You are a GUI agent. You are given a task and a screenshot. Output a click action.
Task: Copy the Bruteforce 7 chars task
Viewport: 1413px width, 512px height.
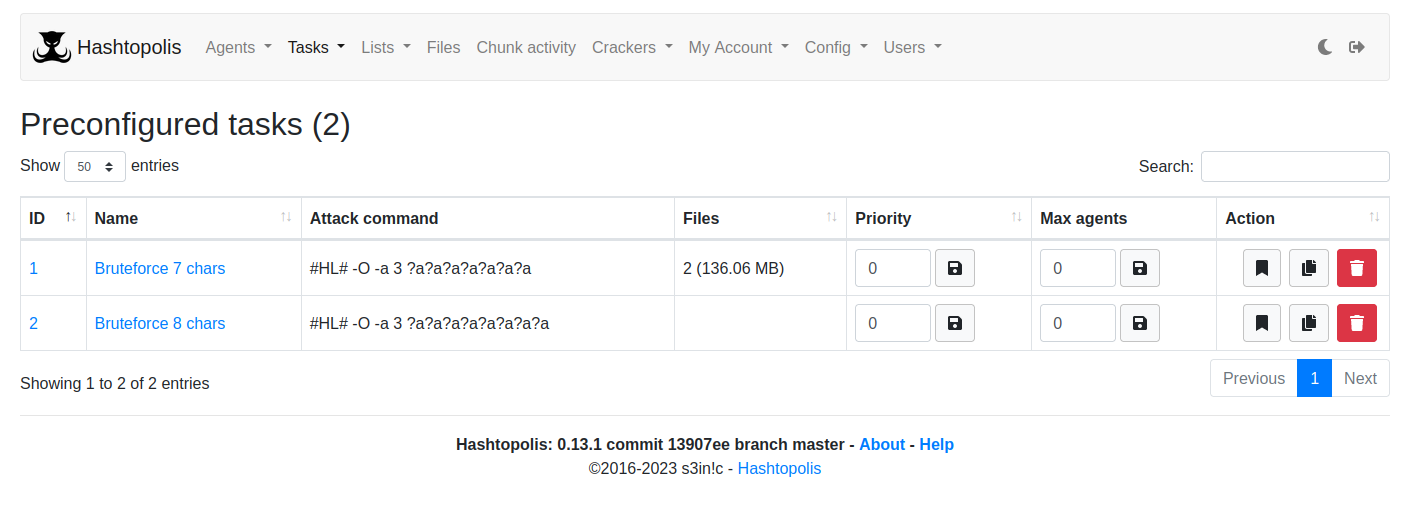tap(1309, 268)
